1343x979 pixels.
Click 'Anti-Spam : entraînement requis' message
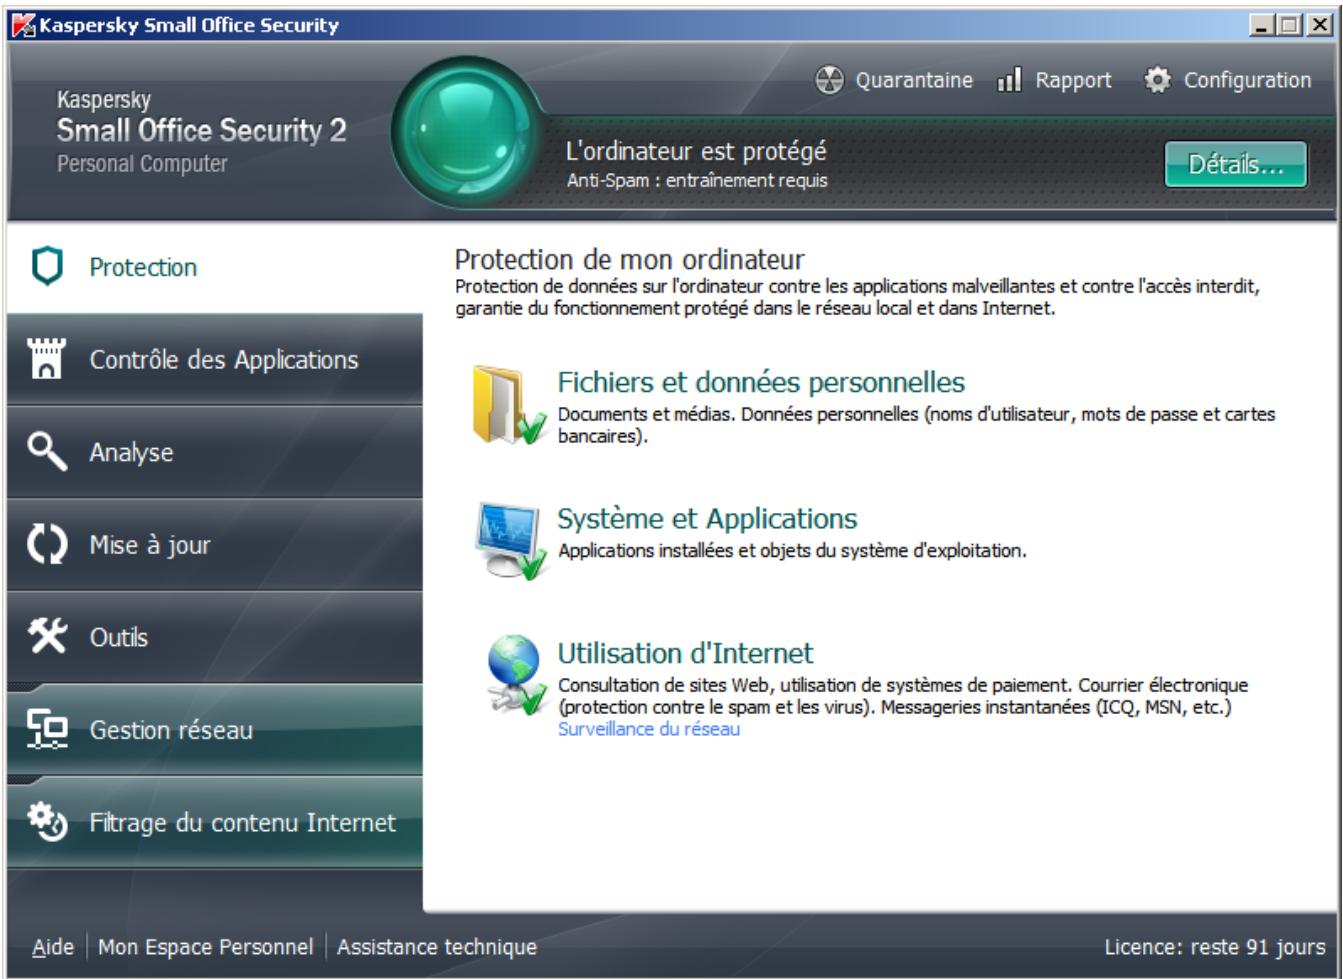click(697, 181)
